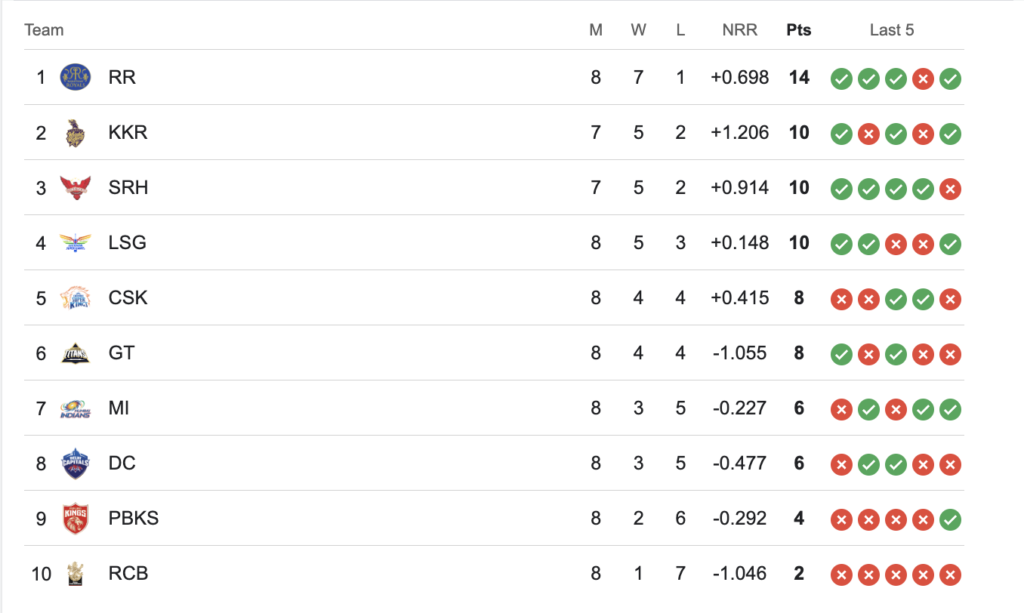Open the RR team name link
Screen dimensions: 1024x613
coord(122,77)
